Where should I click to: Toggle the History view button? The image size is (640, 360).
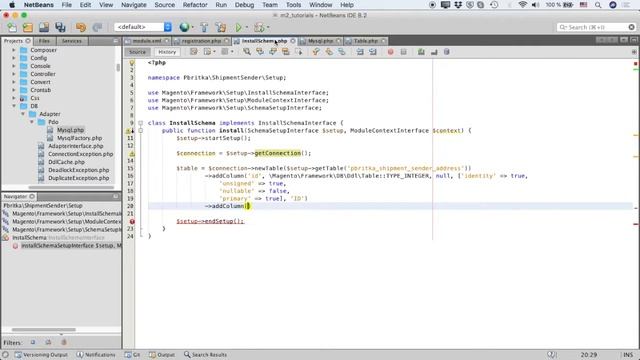(167, 52)
